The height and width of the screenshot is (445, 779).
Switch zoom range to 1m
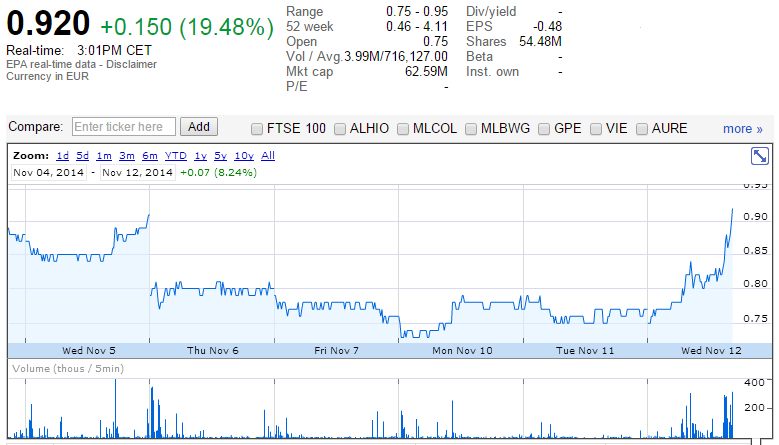click(x=104, y=156)
